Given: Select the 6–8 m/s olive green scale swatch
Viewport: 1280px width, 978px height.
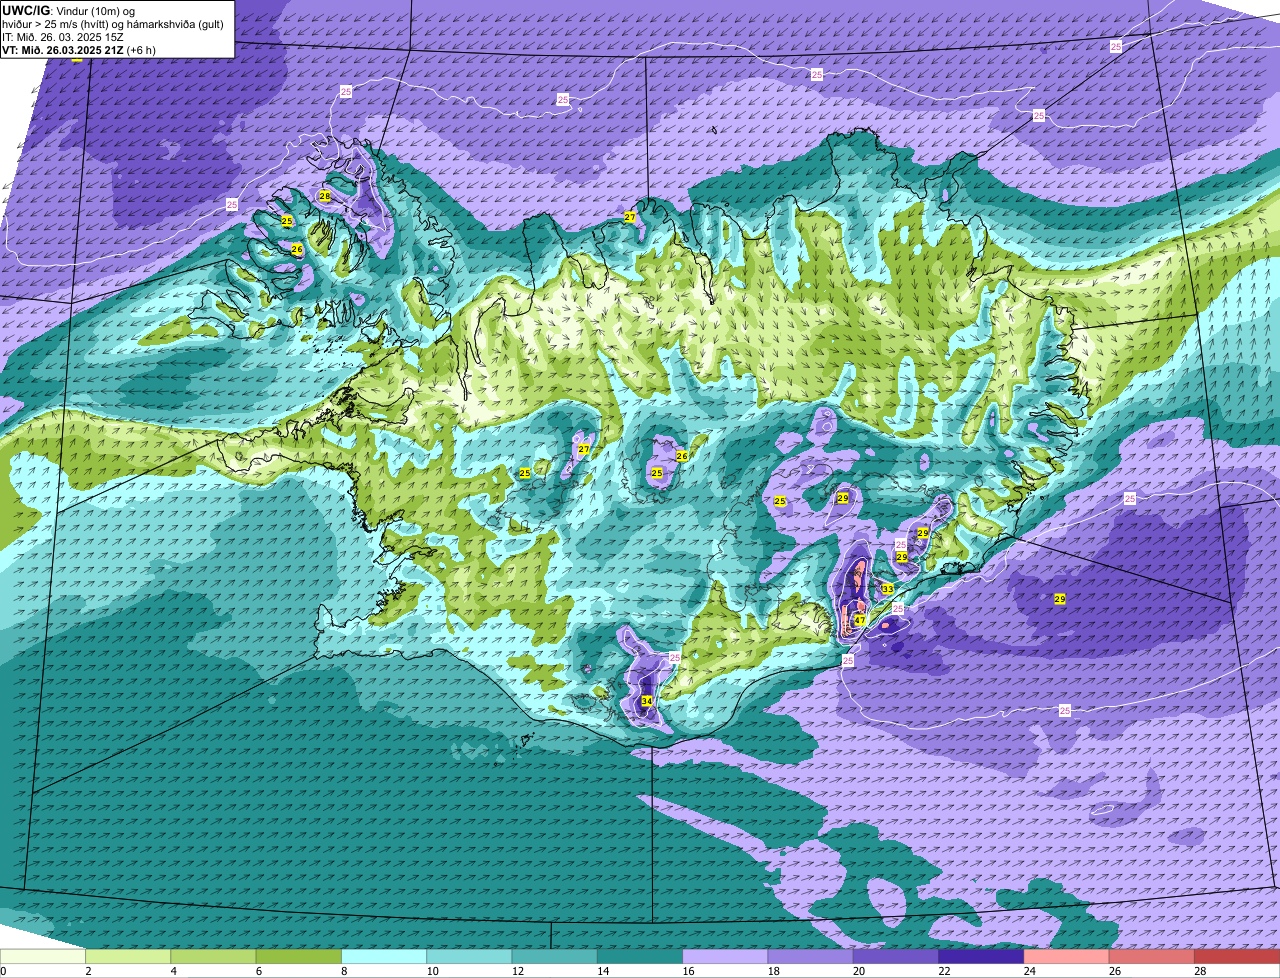Looking at the screenshot, I should pyautogui.click(x=299, y=956).
